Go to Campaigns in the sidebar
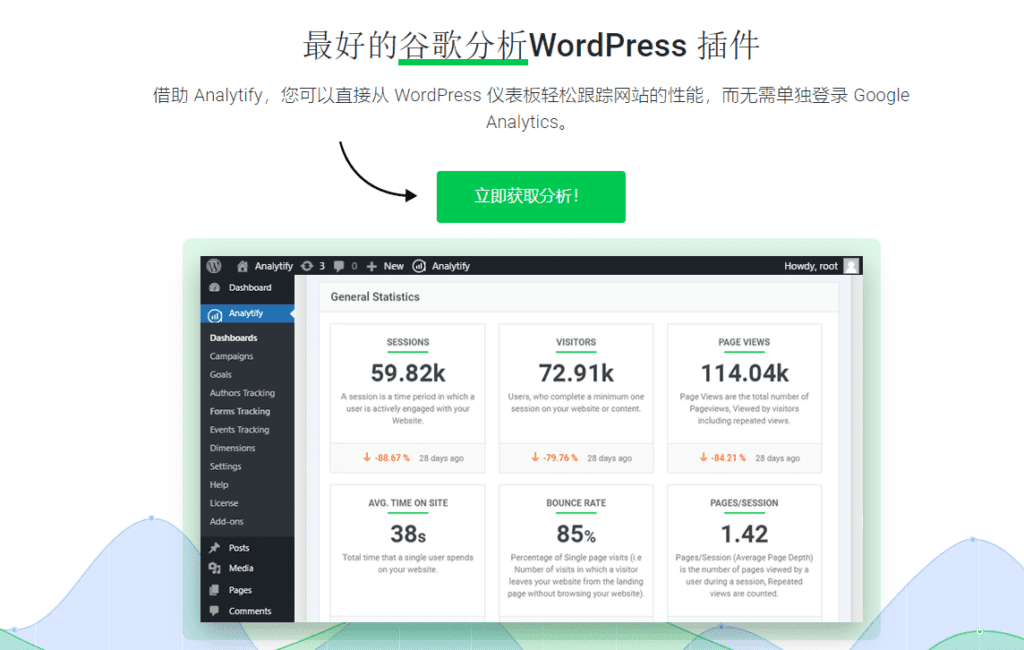The image size is (1024, 650). pyautogui.click(x=231, y=356)
